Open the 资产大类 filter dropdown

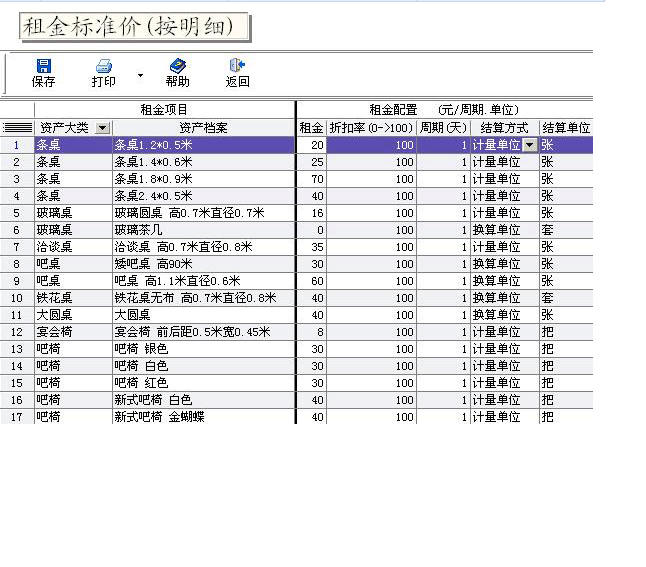(x=103, y=128)
